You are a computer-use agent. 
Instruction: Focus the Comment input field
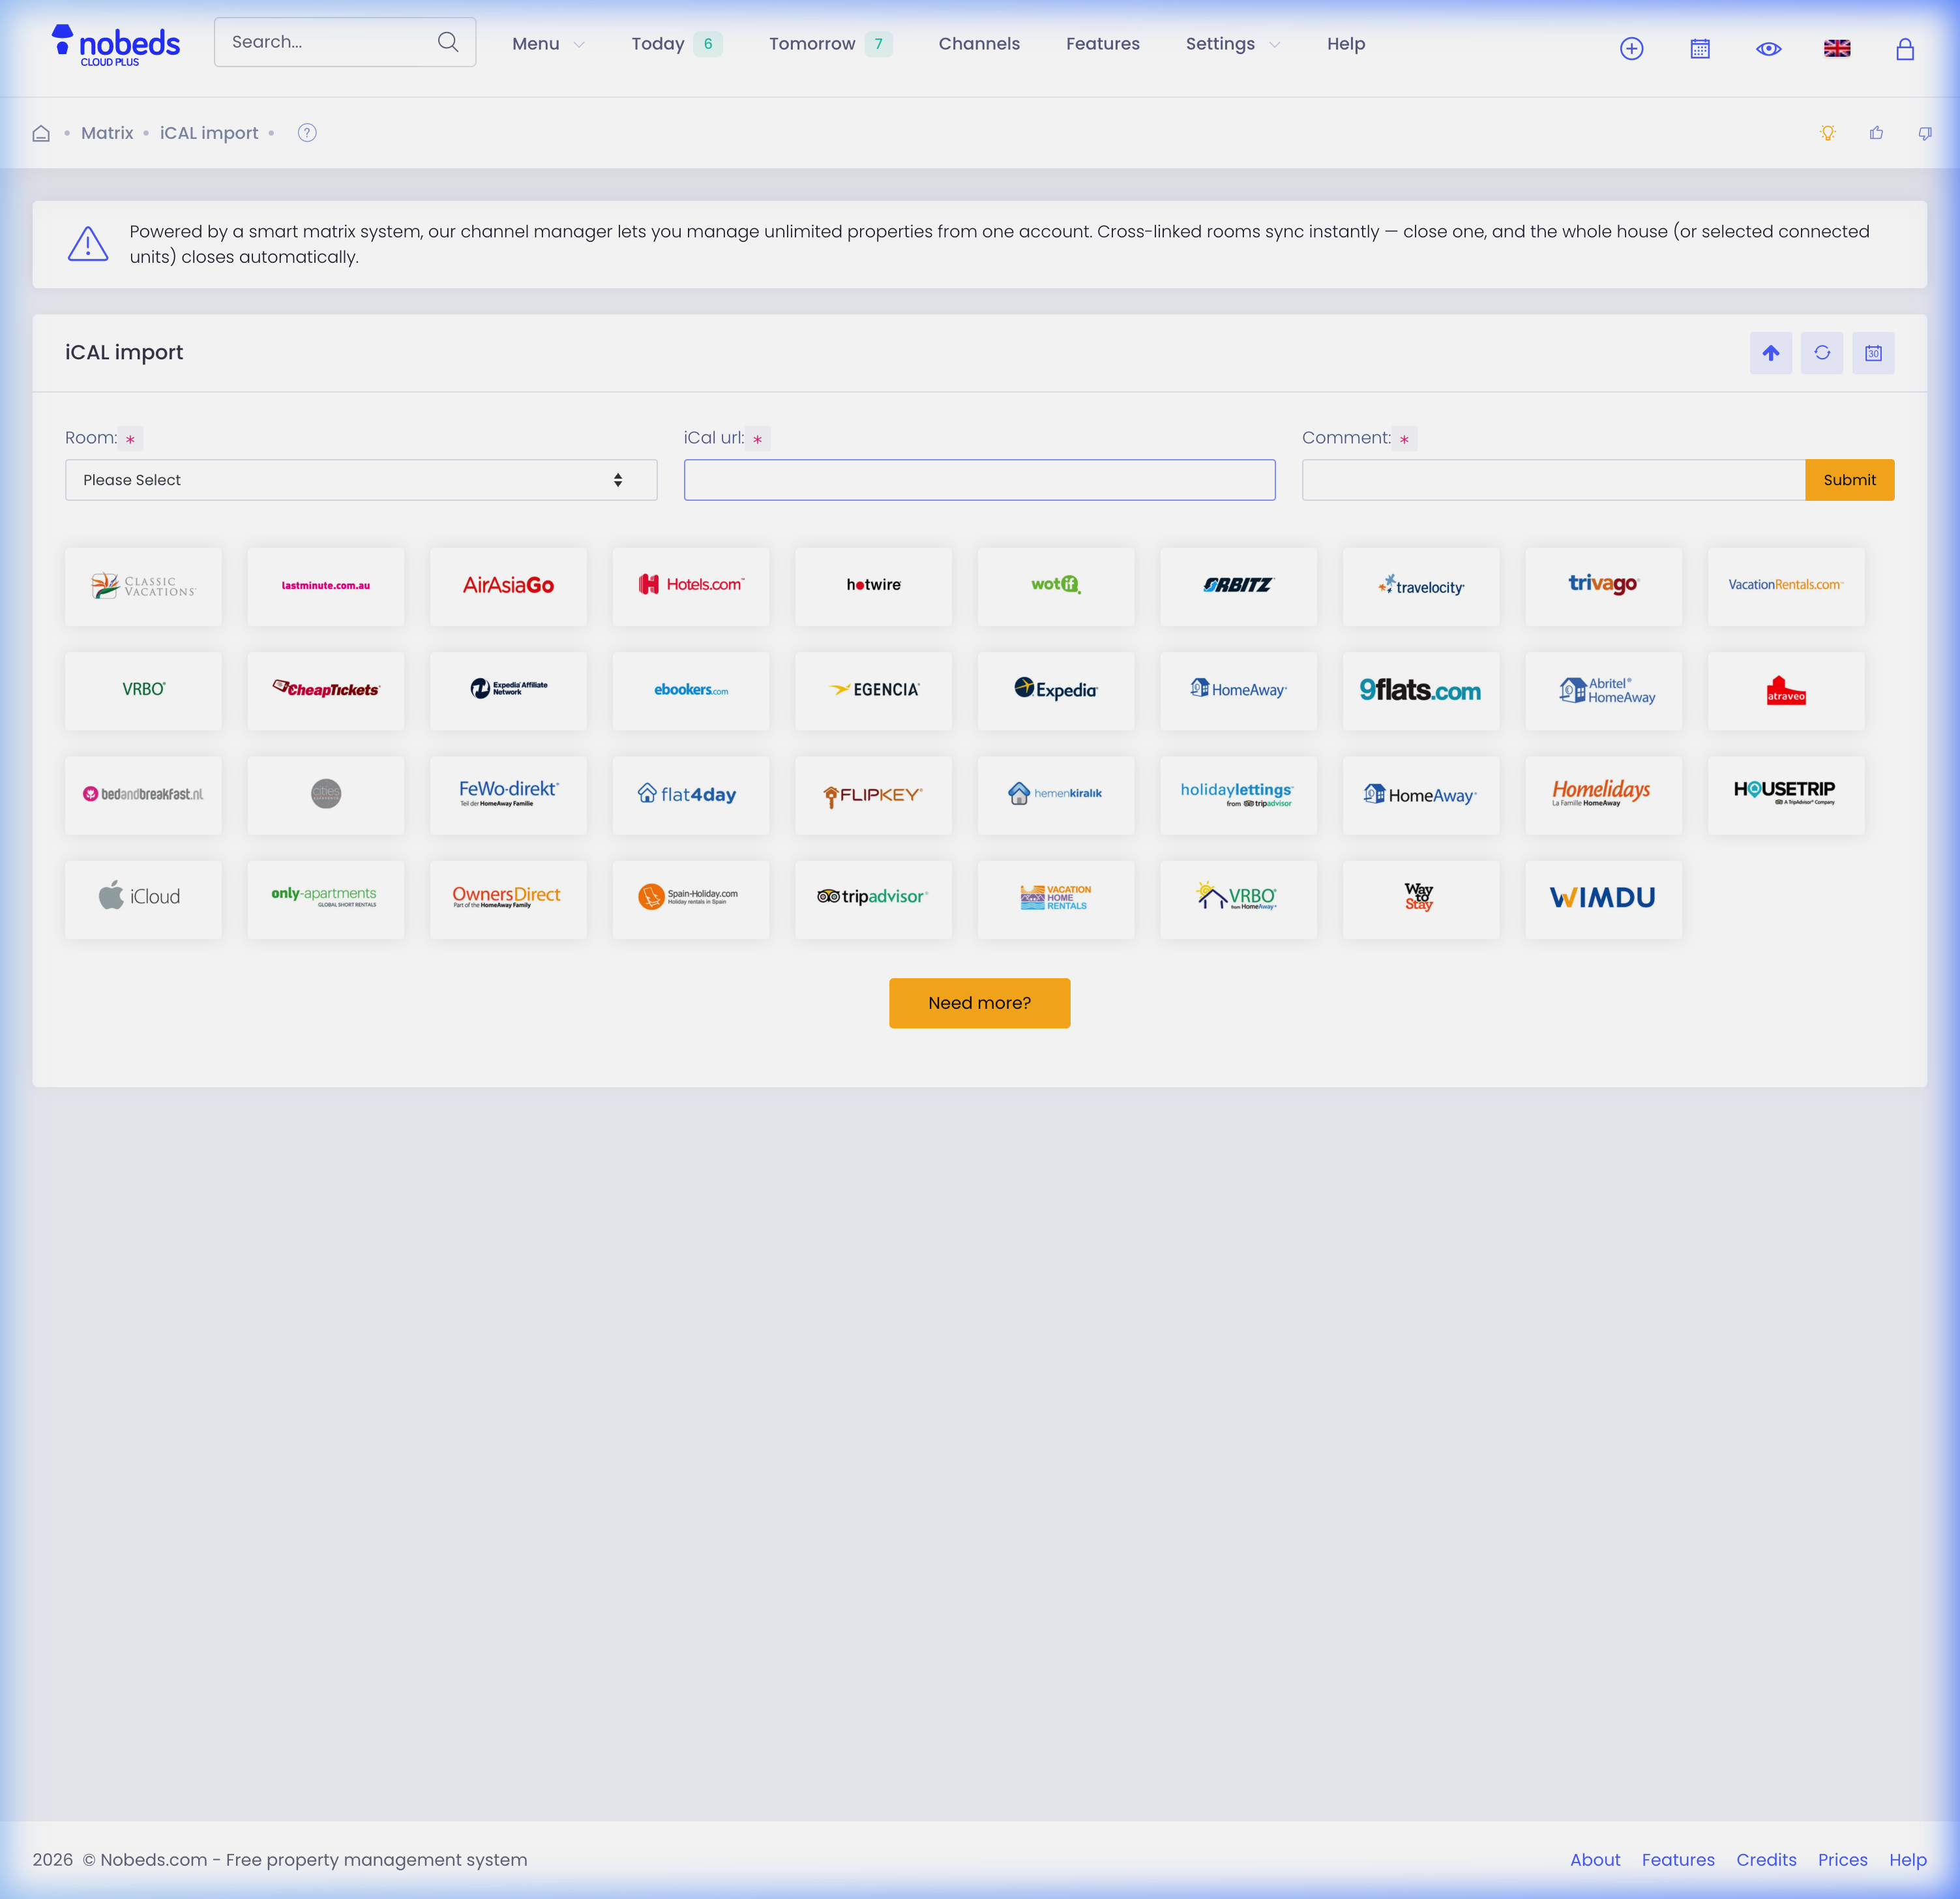1553,480
